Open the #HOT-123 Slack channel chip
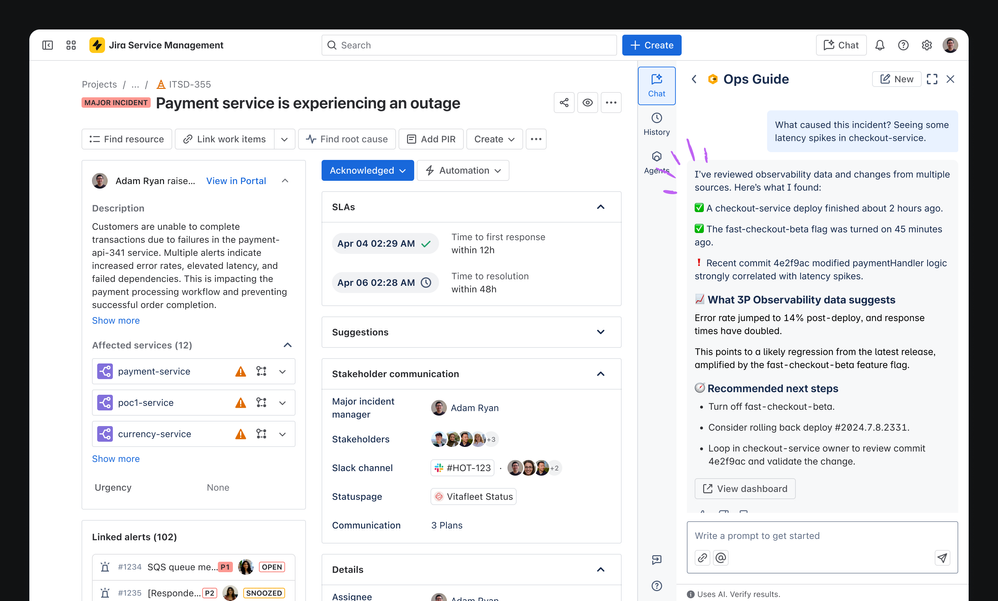 click(x=462, y=468)
